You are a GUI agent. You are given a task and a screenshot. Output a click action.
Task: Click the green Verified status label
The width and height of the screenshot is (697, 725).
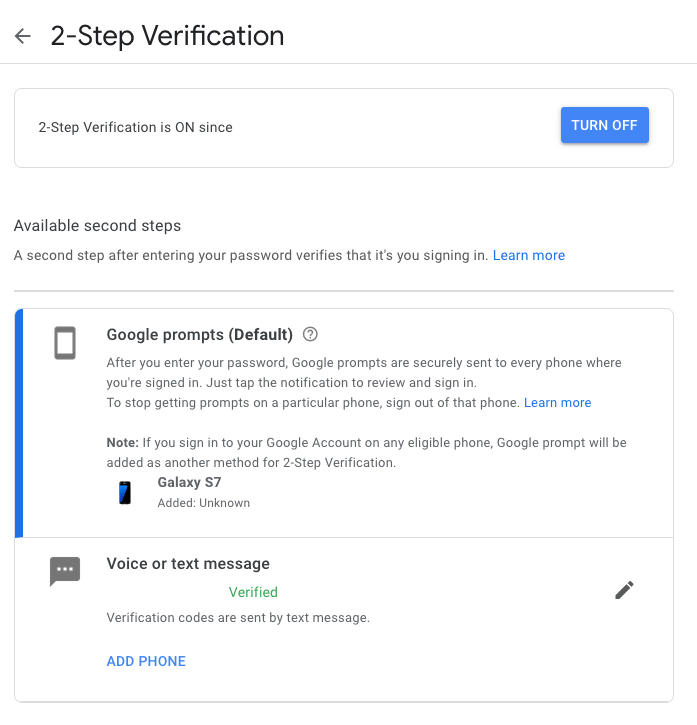253,592
